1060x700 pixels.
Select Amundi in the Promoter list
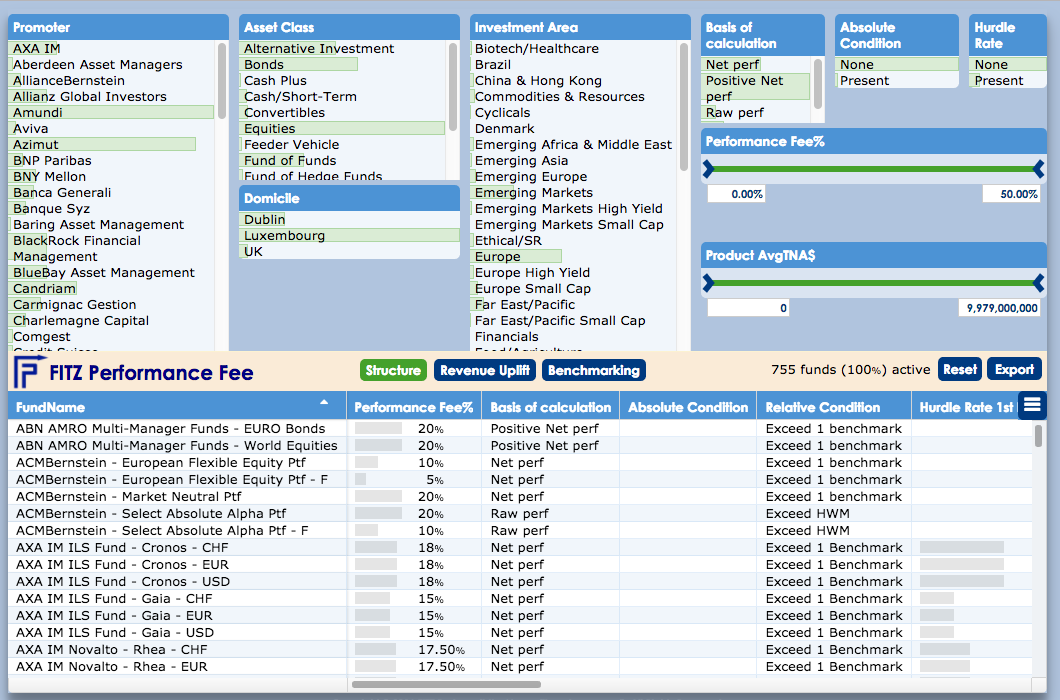(x=38, y=113)
